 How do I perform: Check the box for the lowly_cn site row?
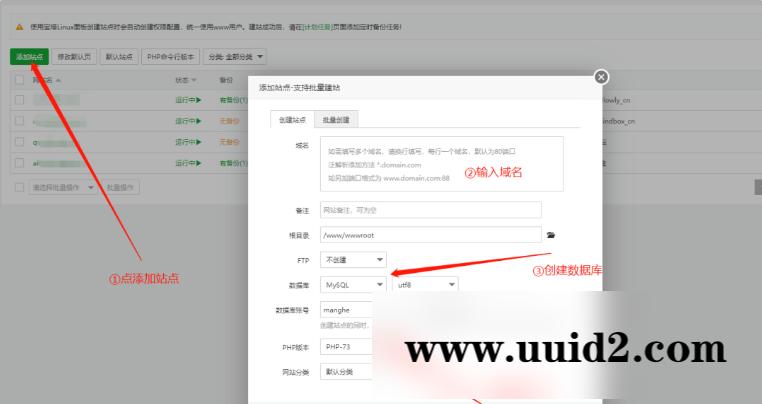(19, 100)
